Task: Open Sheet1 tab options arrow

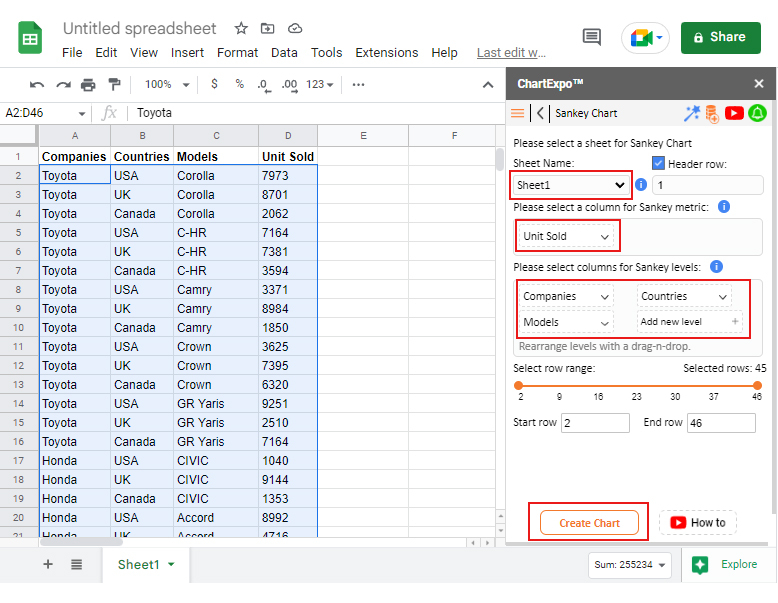Action: (171, 564)
